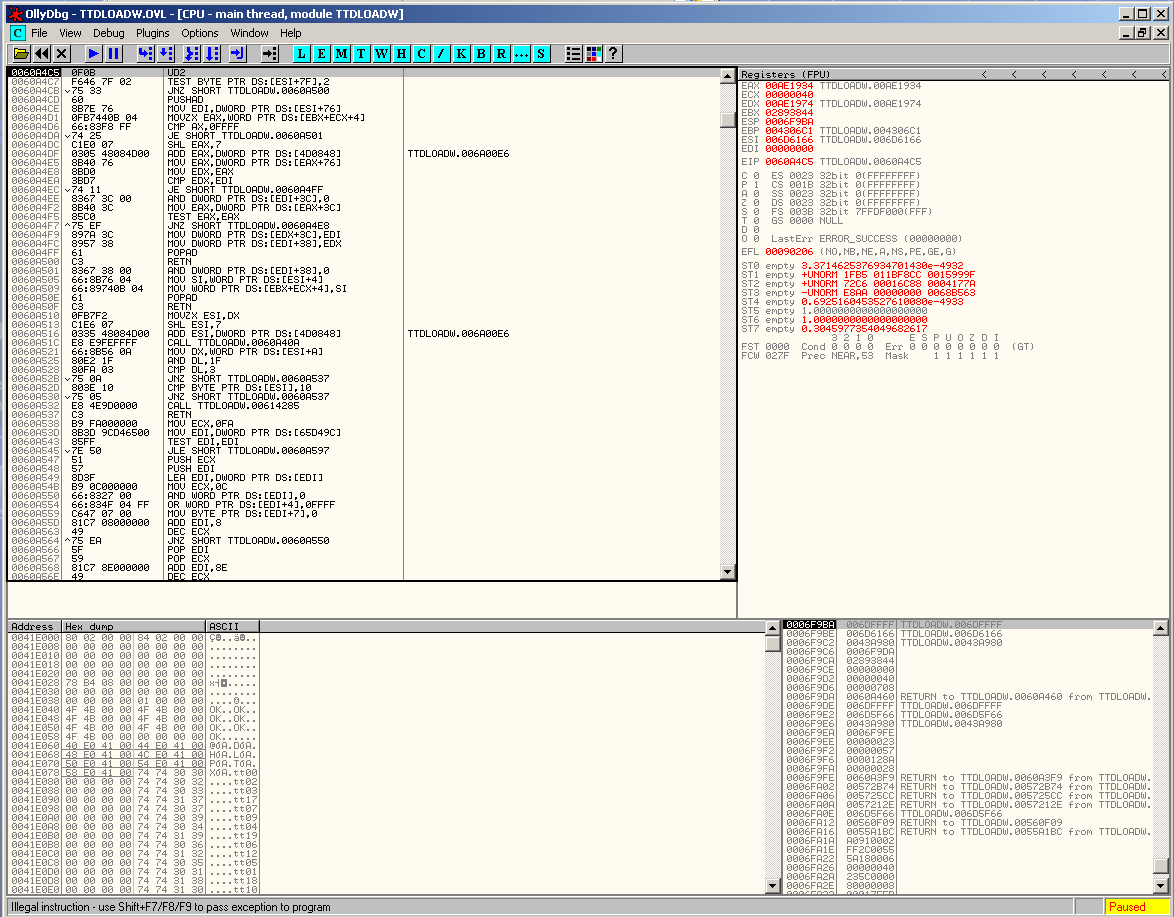The width and height of the screenshot is (1174, 917).
Task: Click the Step into toolbar icon
Action: point(145,53)
